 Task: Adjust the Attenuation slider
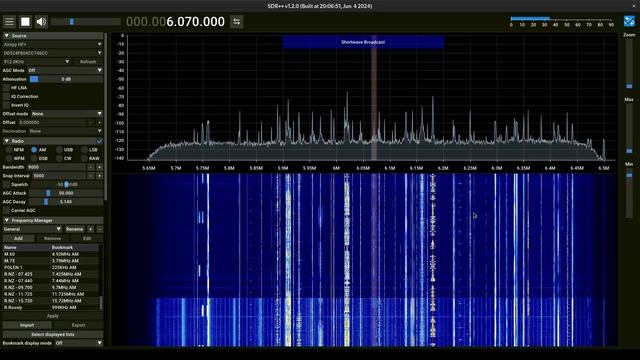tap(66, 79)
